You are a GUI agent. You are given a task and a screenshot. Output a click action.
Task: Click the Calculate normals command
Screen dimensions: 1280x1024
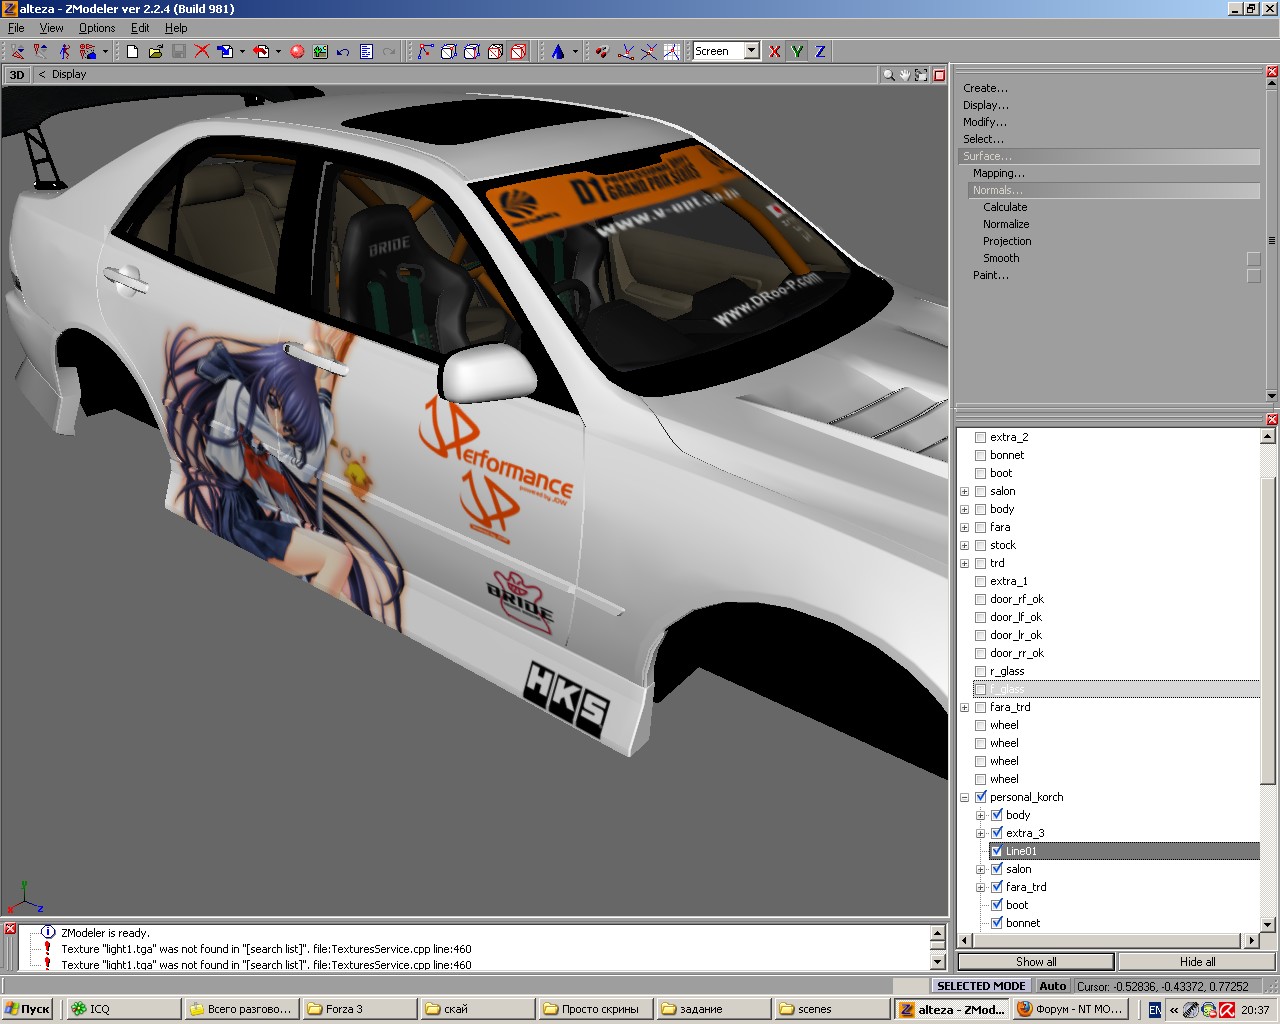click(1005, 207)
